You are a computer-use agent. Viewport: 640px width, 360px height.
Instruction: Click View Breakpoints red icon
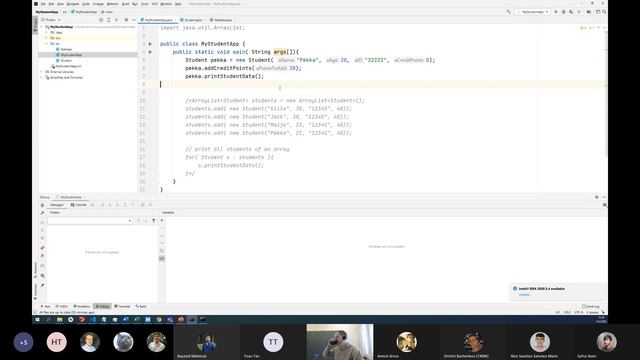(42, 248)
